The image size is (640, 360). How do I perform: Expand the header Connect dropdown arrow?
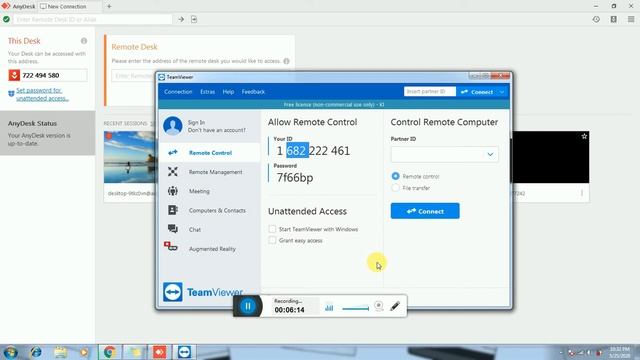coord(502,92)
